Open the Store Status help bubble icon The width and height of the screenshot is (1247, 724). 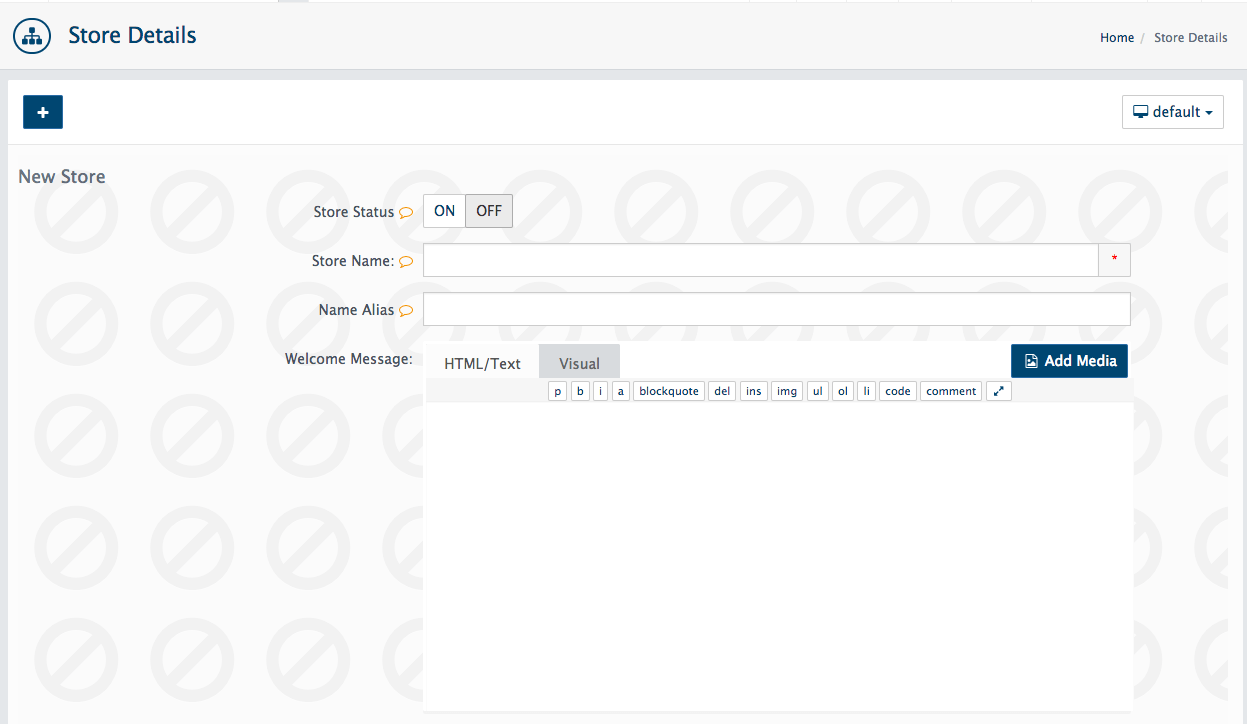(406, 212)
